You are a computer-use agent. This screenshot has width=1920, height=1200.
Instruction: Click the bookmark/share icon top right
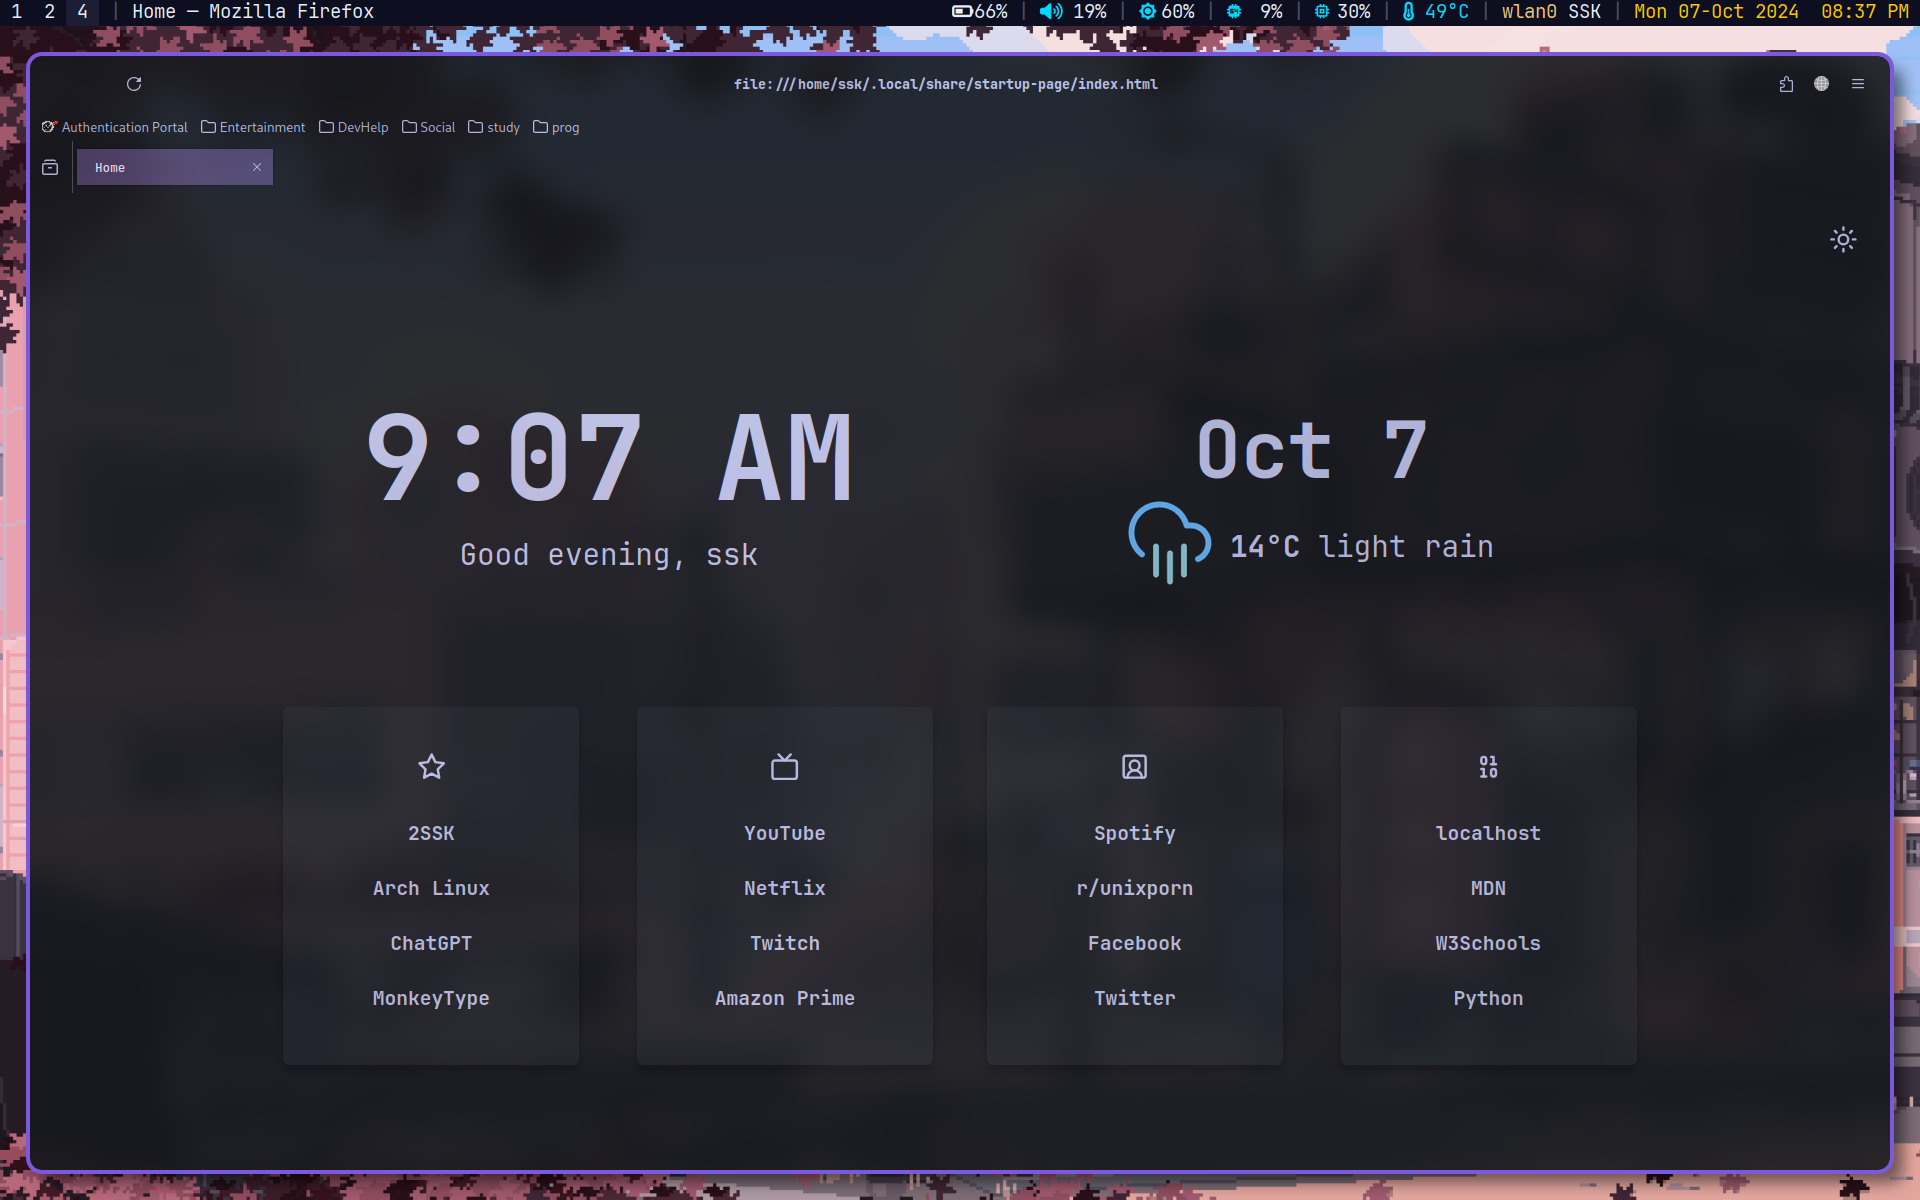1786,83
